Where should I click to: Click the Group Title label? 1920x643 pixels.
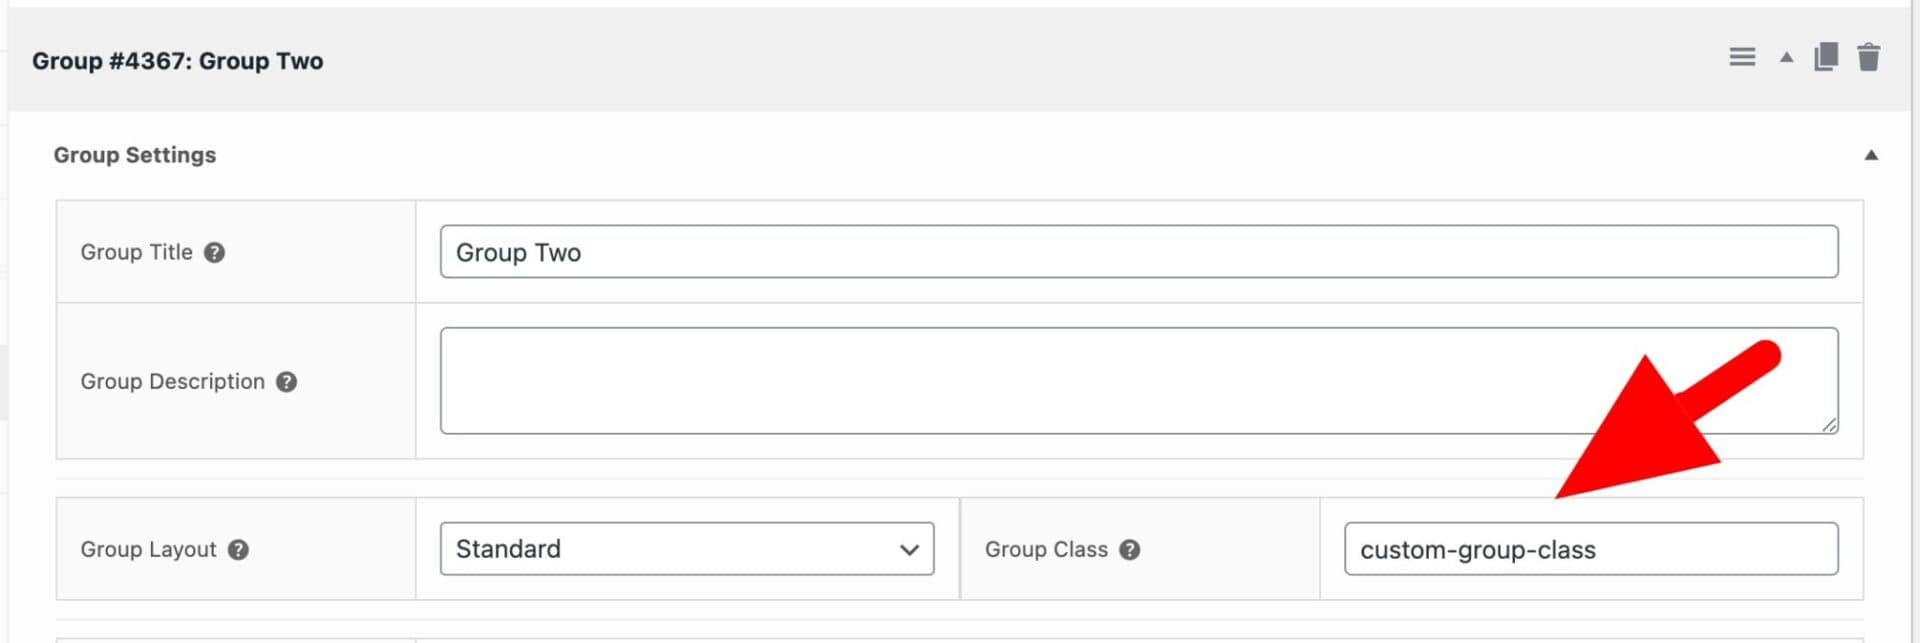pyautogui.click(x=137, y=252)
